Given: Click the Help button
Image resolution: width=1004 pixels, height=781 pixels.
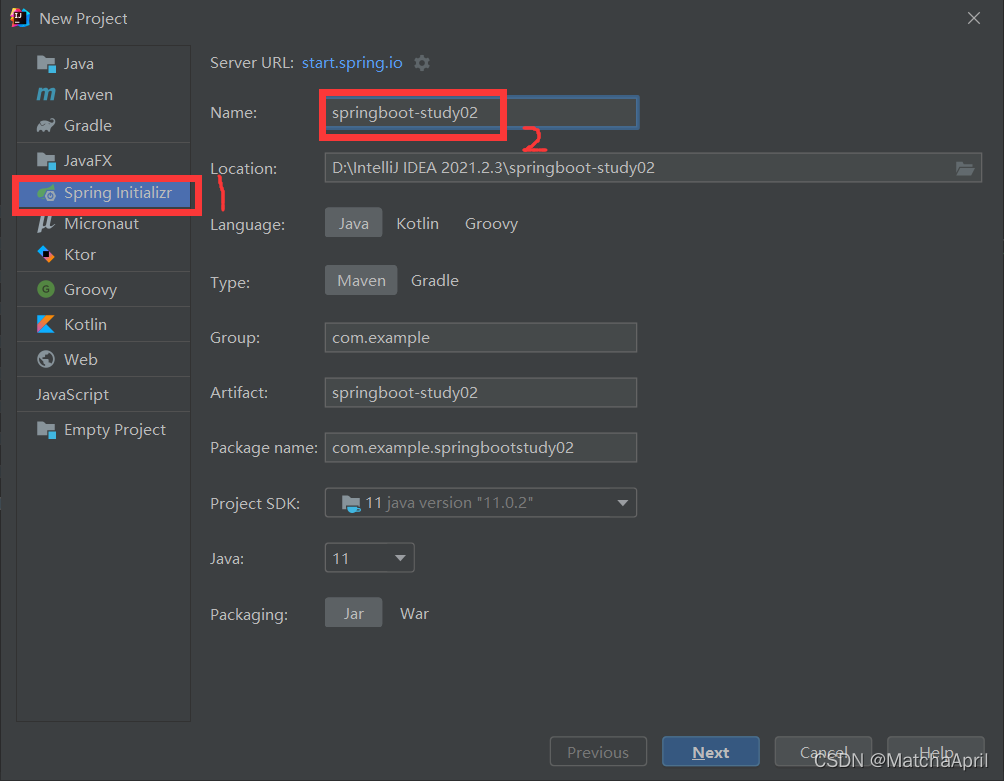Looking at the screenshot, I should tap(935, 752).
